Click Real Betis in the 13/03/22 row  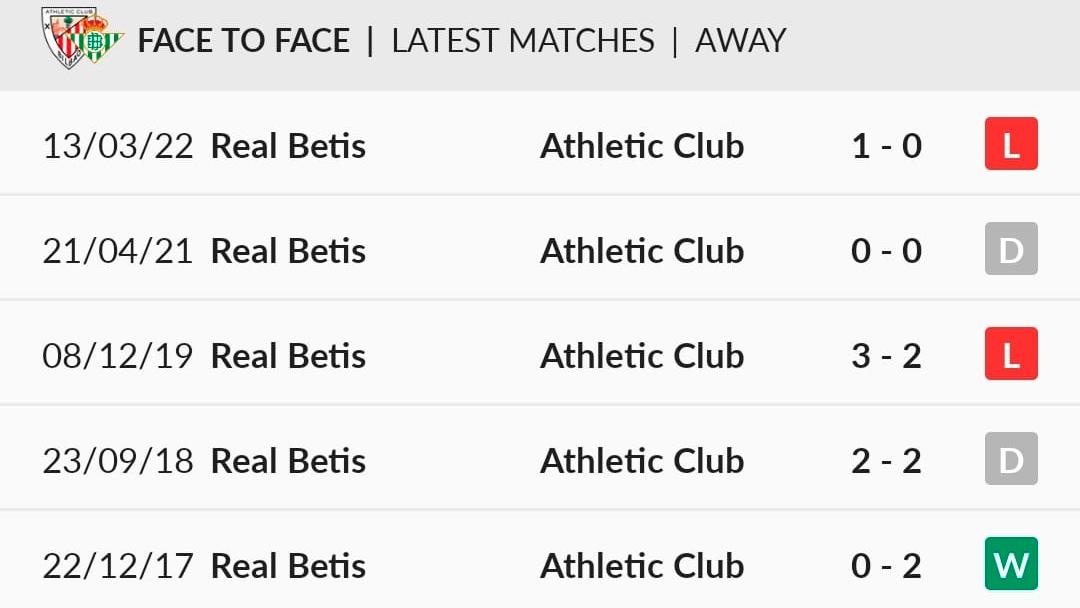[288, 146]
